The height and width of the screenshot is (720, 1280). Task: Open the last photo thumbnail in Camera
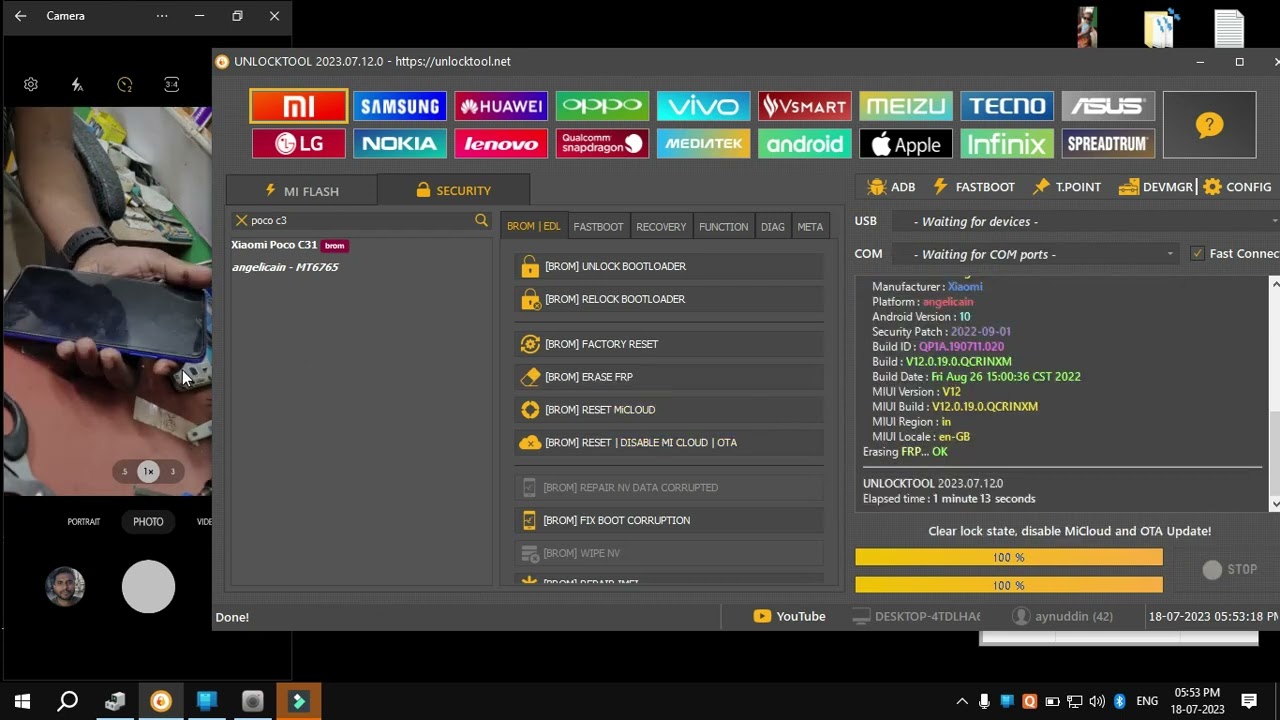tap(65, 587)
